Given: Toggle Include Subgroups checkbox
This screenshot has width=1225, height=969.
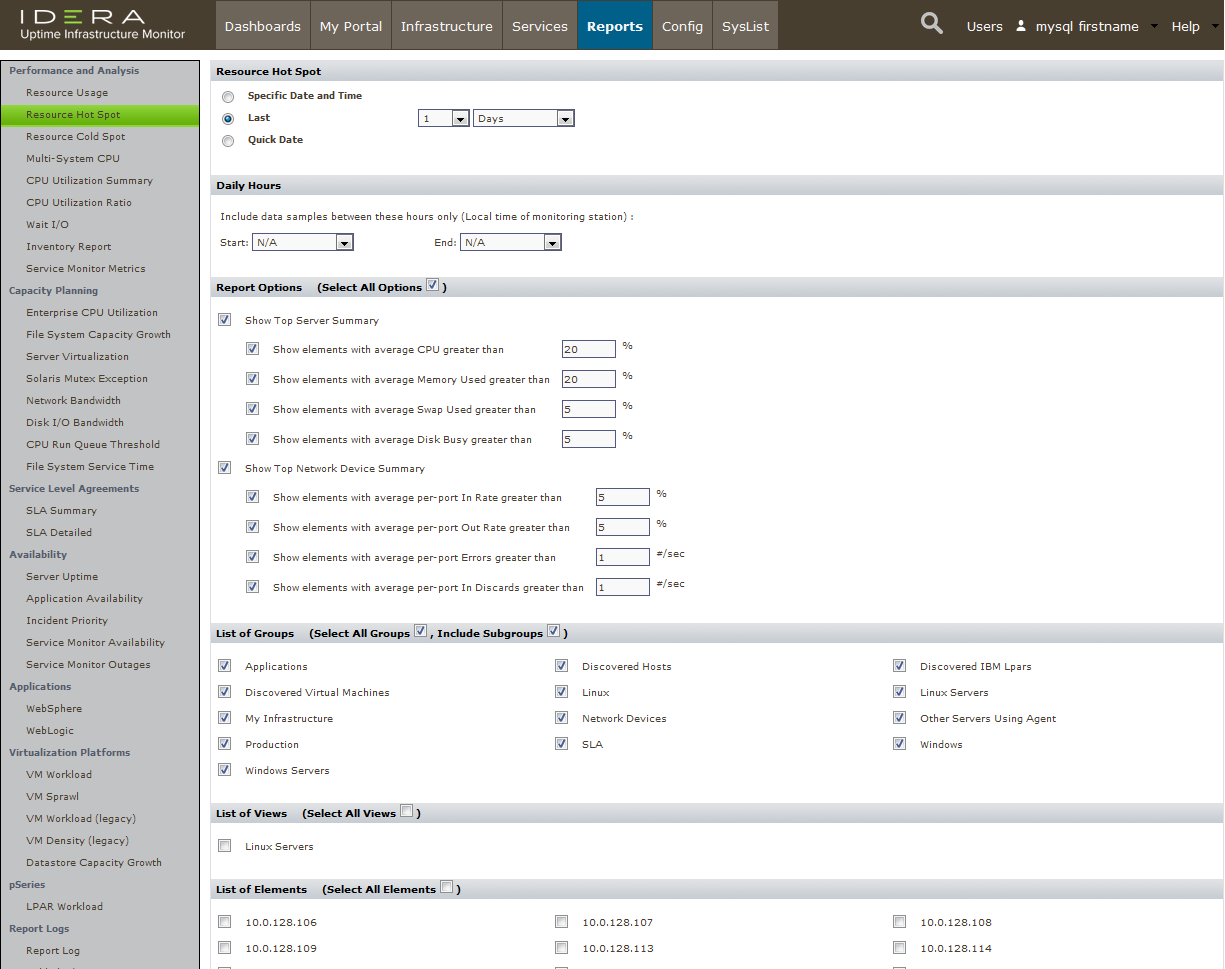Looking at the screenshot, I should 553,632.
